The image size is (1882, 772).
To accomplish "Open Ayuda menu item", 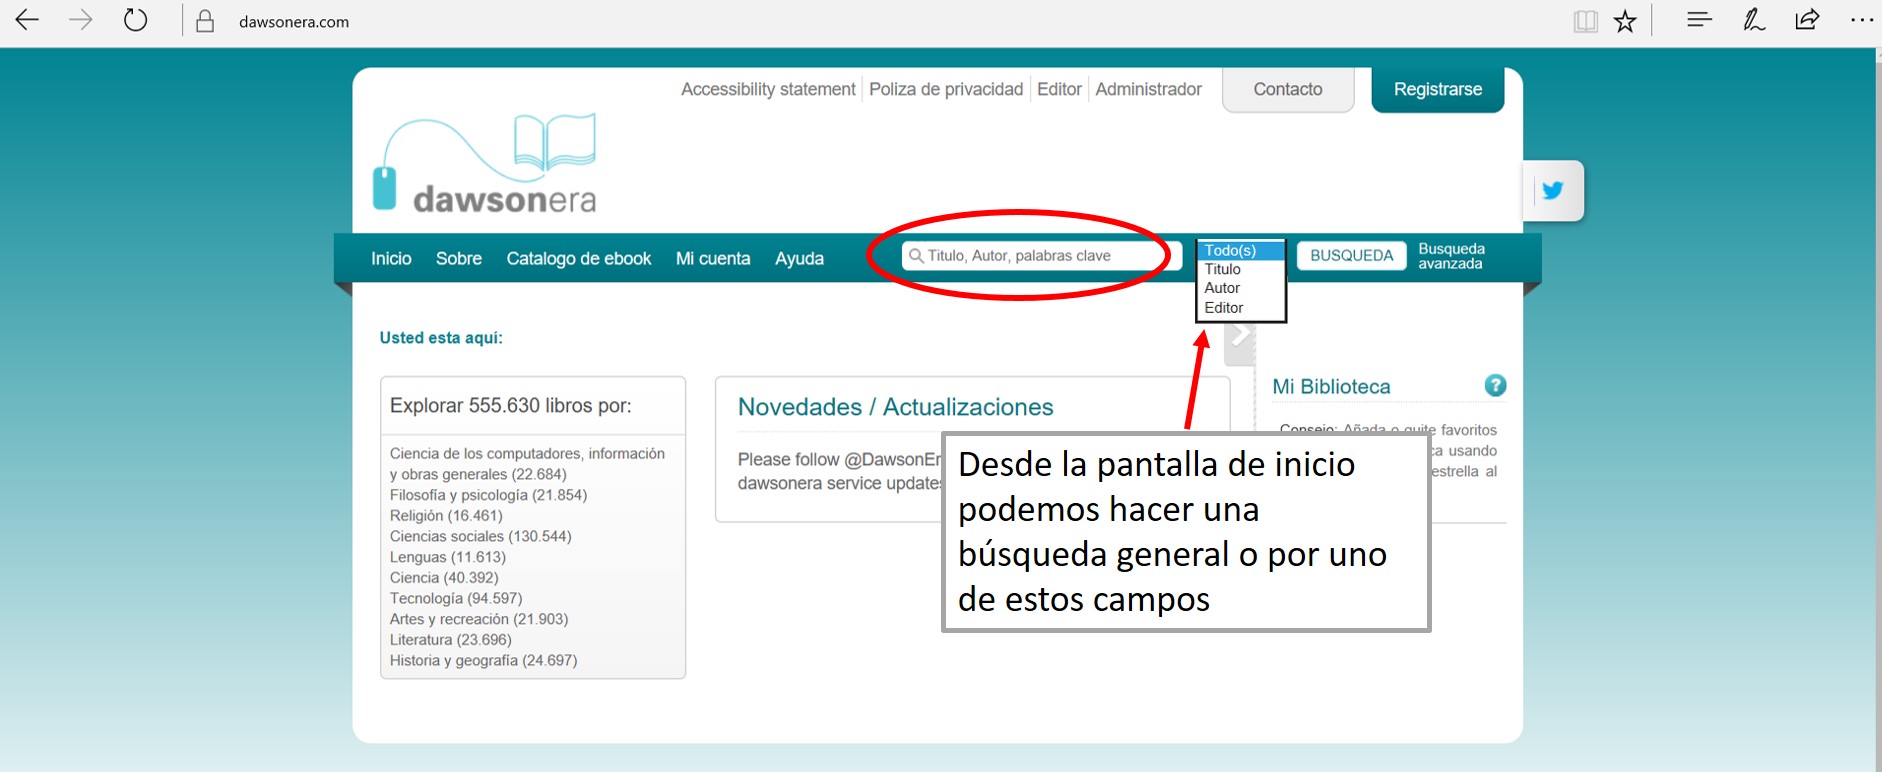I will coord(799,258).
